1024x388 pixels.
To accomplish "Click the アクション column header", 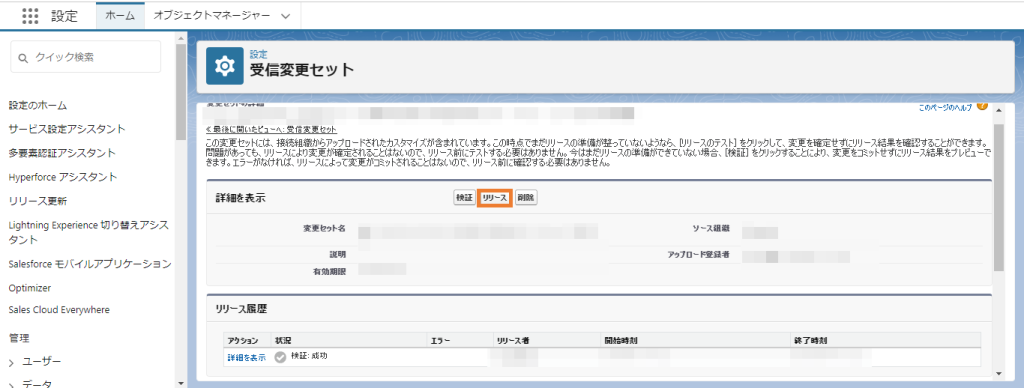I will point(242,341).
